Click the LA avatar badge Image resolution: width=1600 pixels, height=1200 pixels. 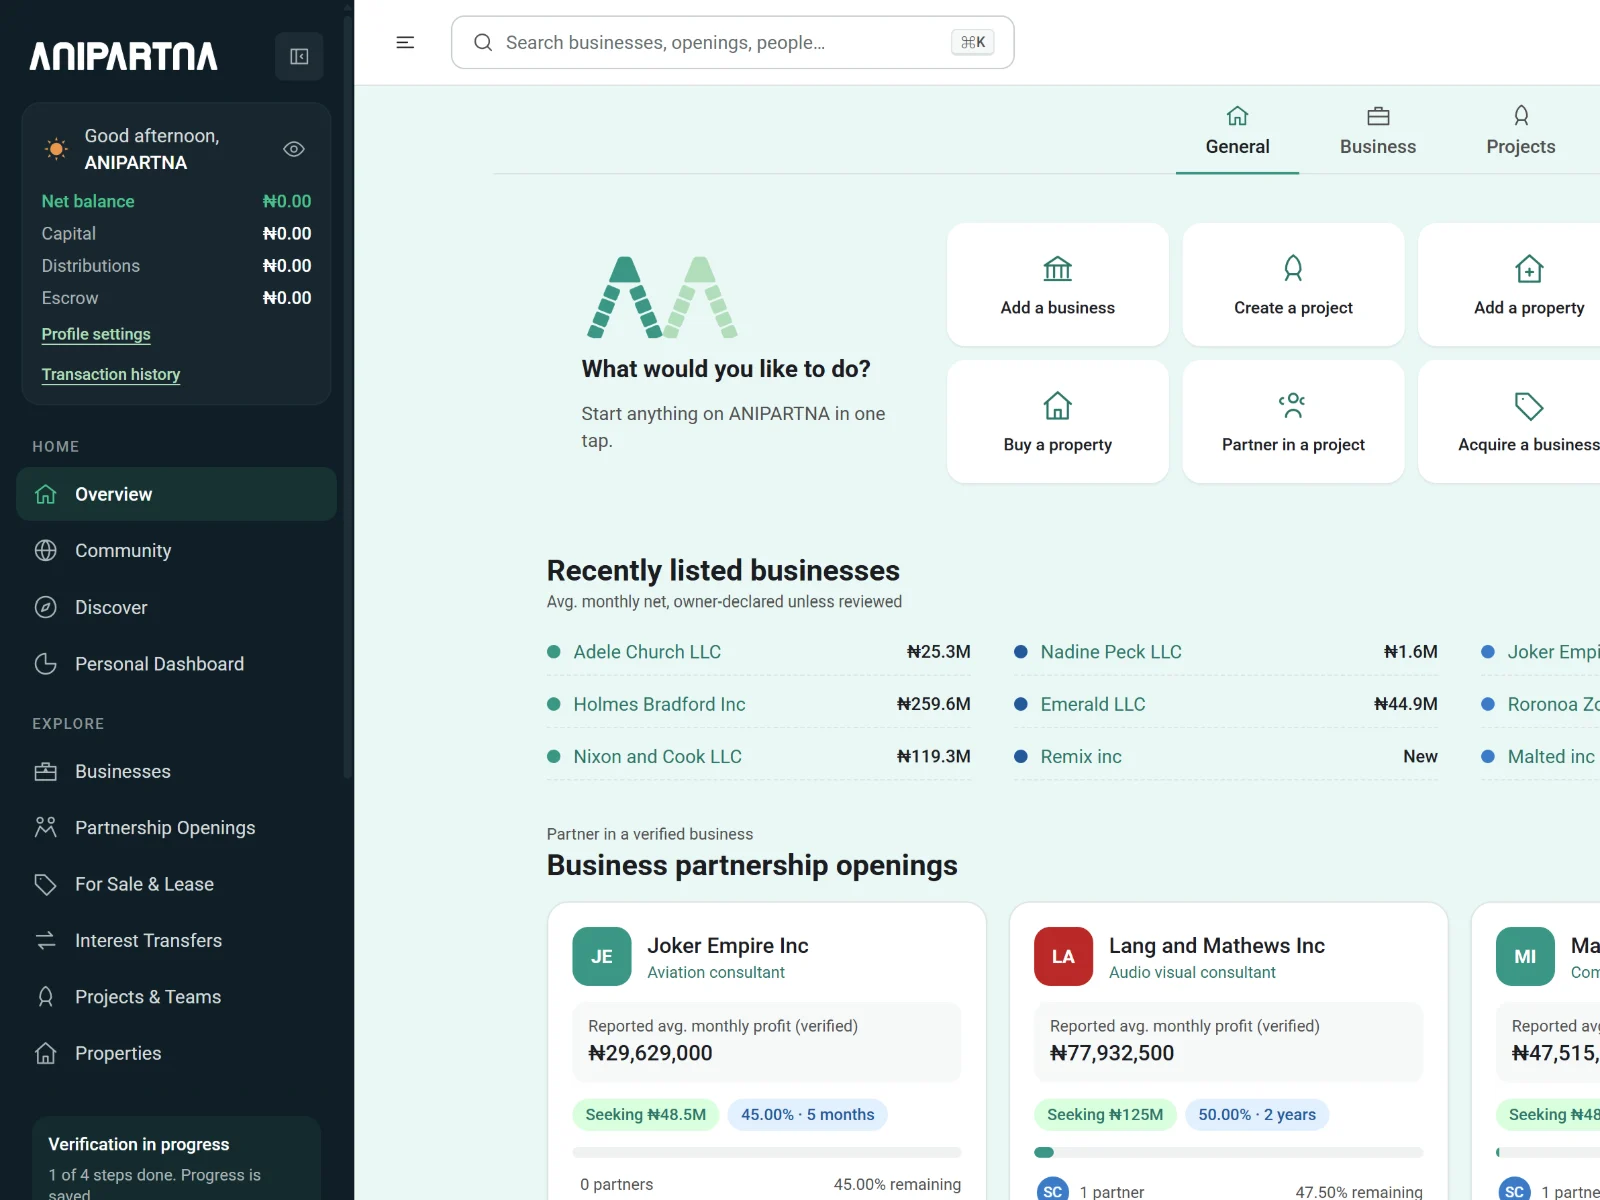1063,957
